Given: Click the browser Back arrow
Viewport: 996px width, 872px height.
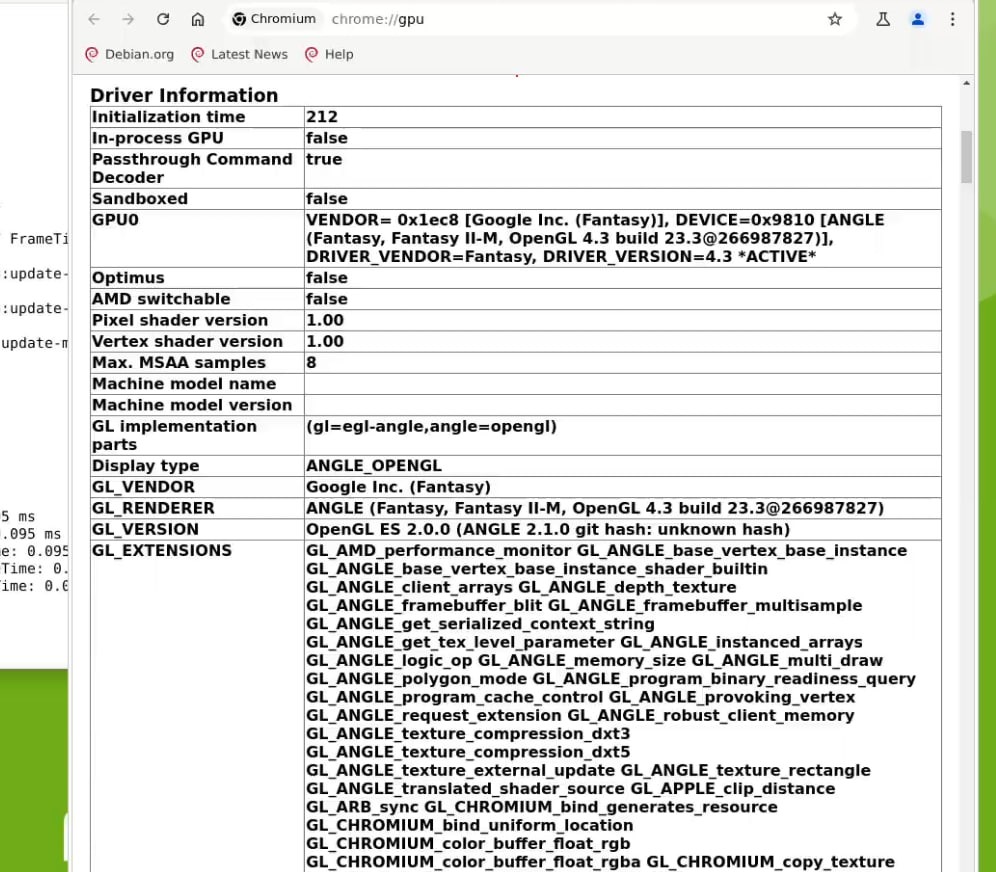Looking at the screenshot, I should (94, 19).
